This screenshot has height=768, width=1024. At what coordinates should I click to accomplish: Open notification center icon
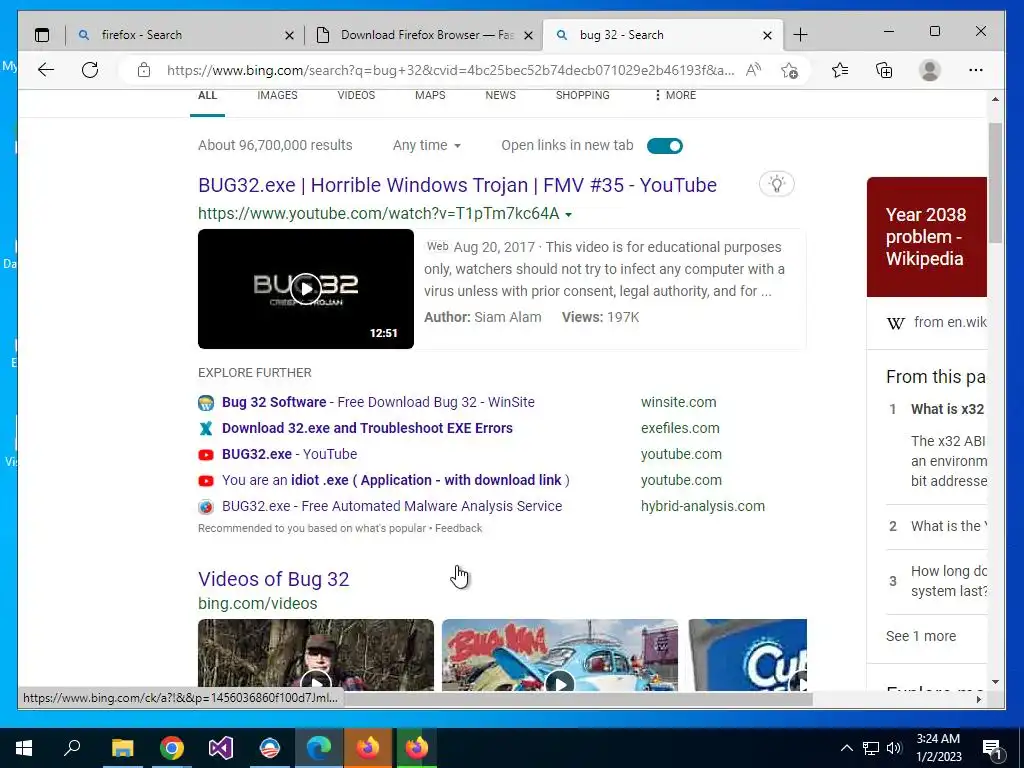coord(993,748)
